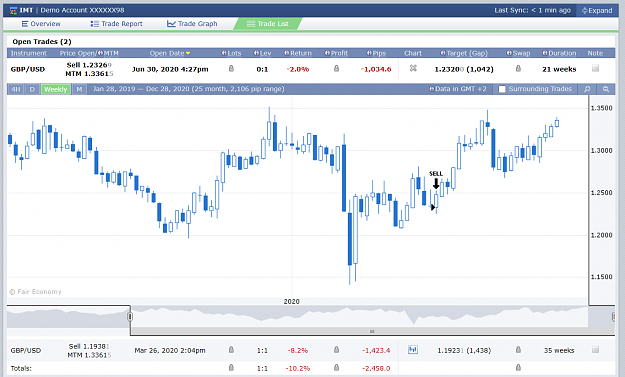Click the info icon beside MTM header
This screenshot has height=377, width=625.
coord(100,53)
